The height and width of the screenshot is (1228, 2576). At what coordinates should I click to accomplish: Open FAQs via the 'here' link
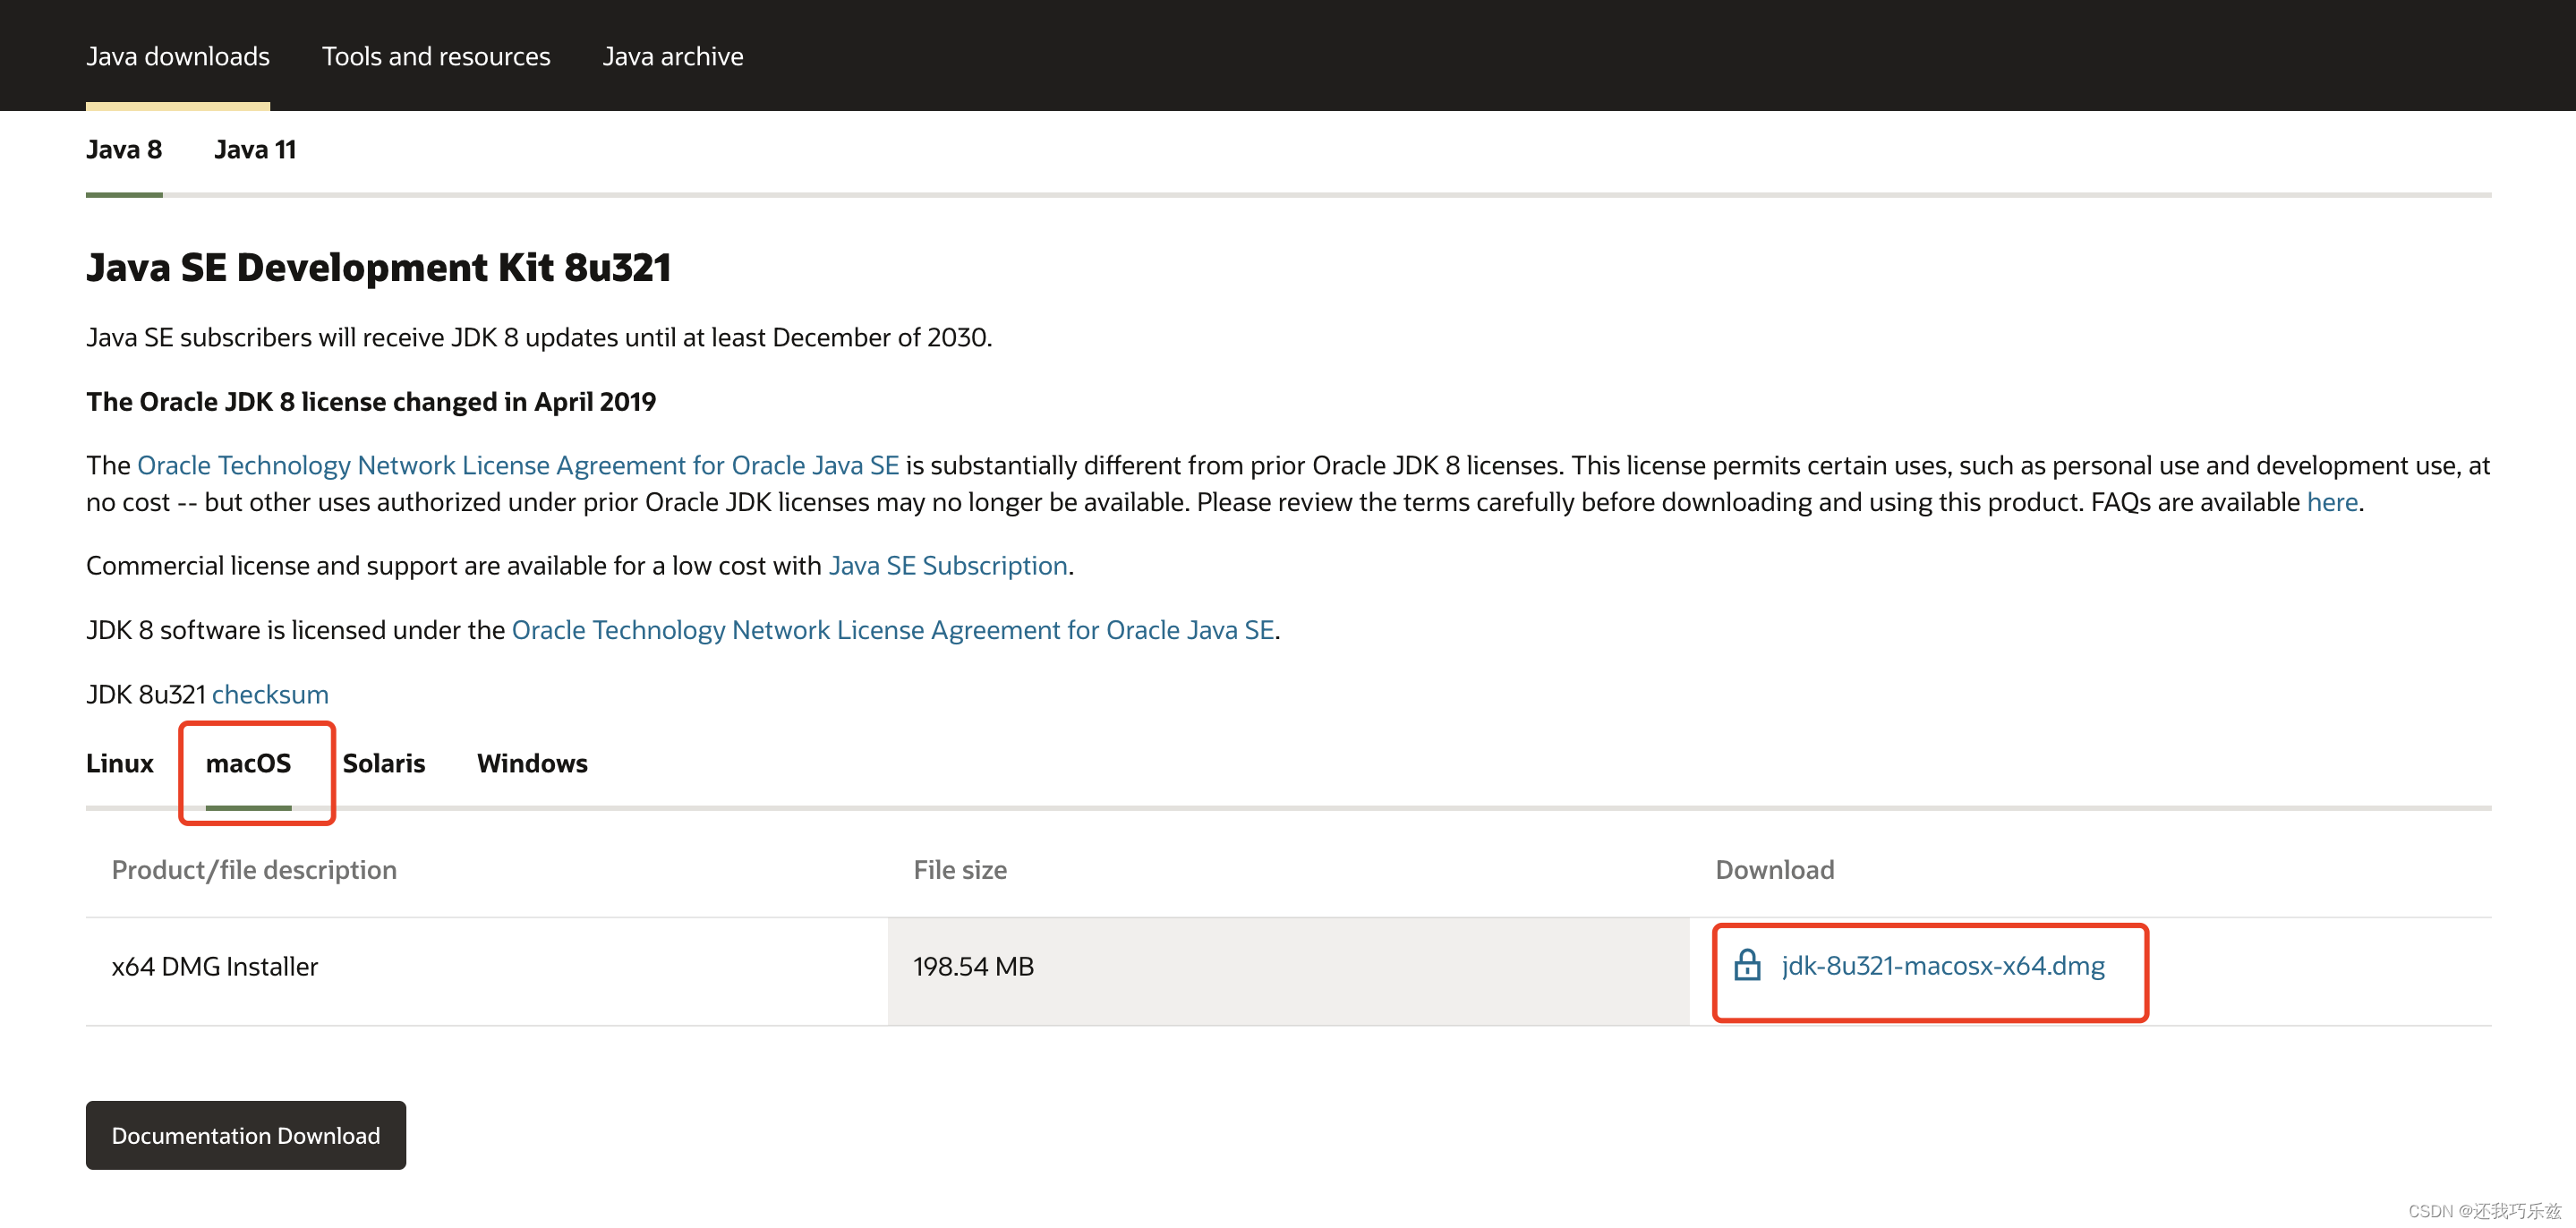coord(2331,502)
